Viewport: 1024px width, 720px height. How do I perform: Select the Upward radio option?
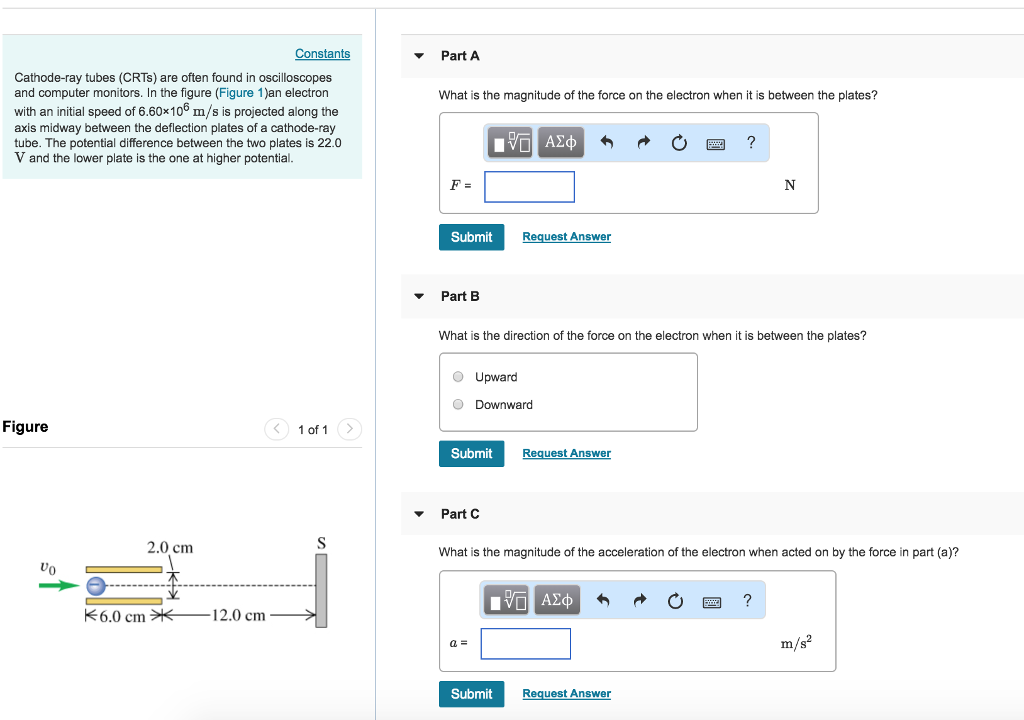458,377
